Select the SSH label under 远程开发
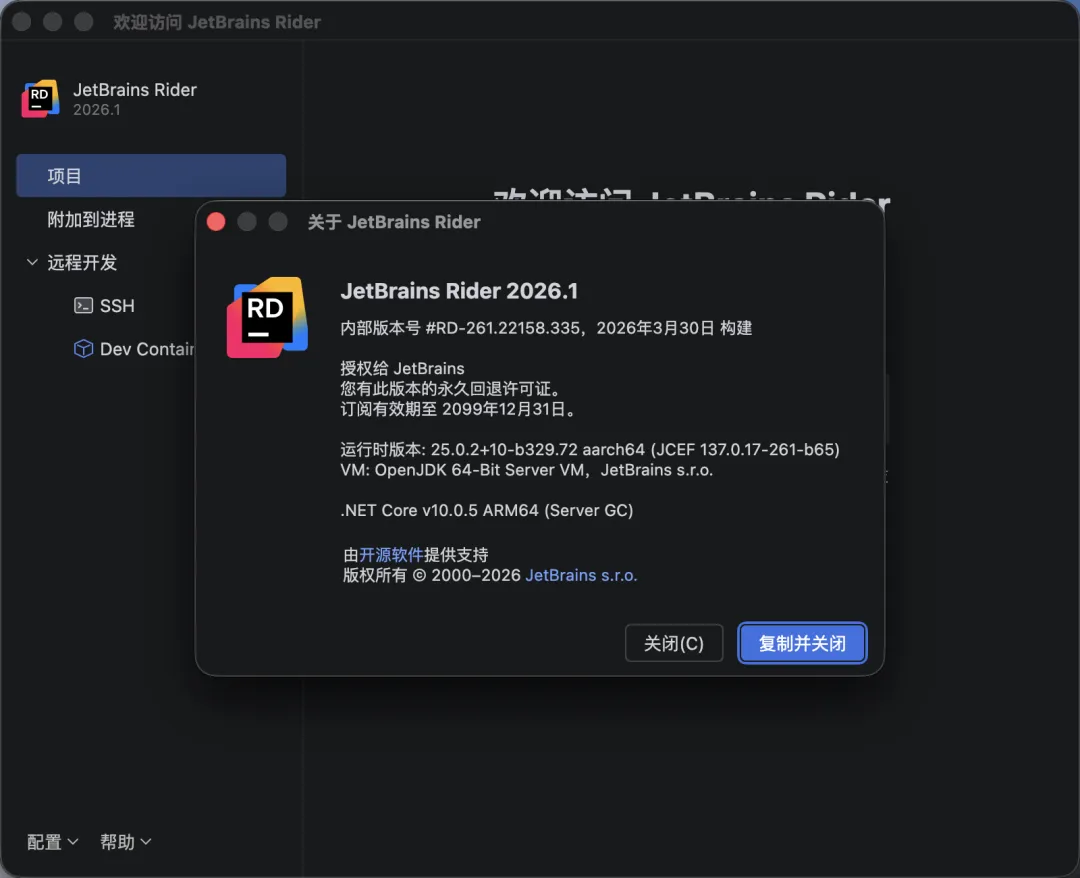 click(117, 306)
